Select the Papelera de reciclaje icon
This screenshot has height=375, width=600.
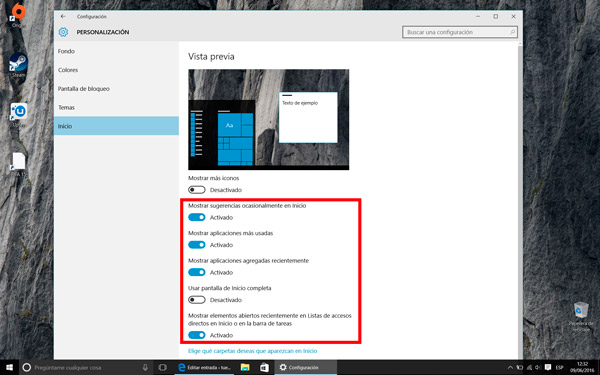(x=581, y=317)
